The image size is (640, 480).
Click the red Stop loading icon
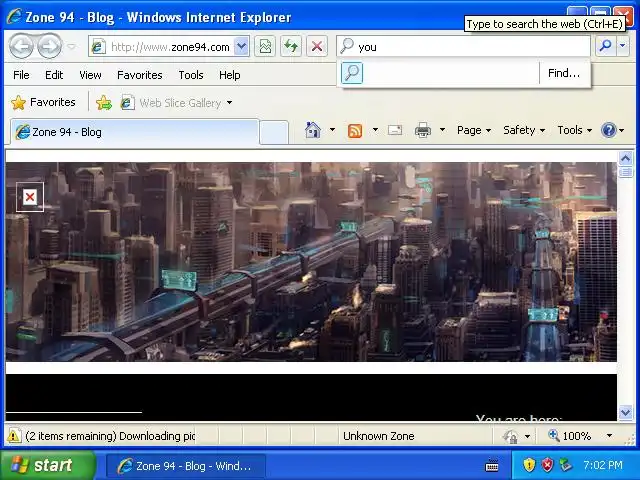click(x=317, y=47)
